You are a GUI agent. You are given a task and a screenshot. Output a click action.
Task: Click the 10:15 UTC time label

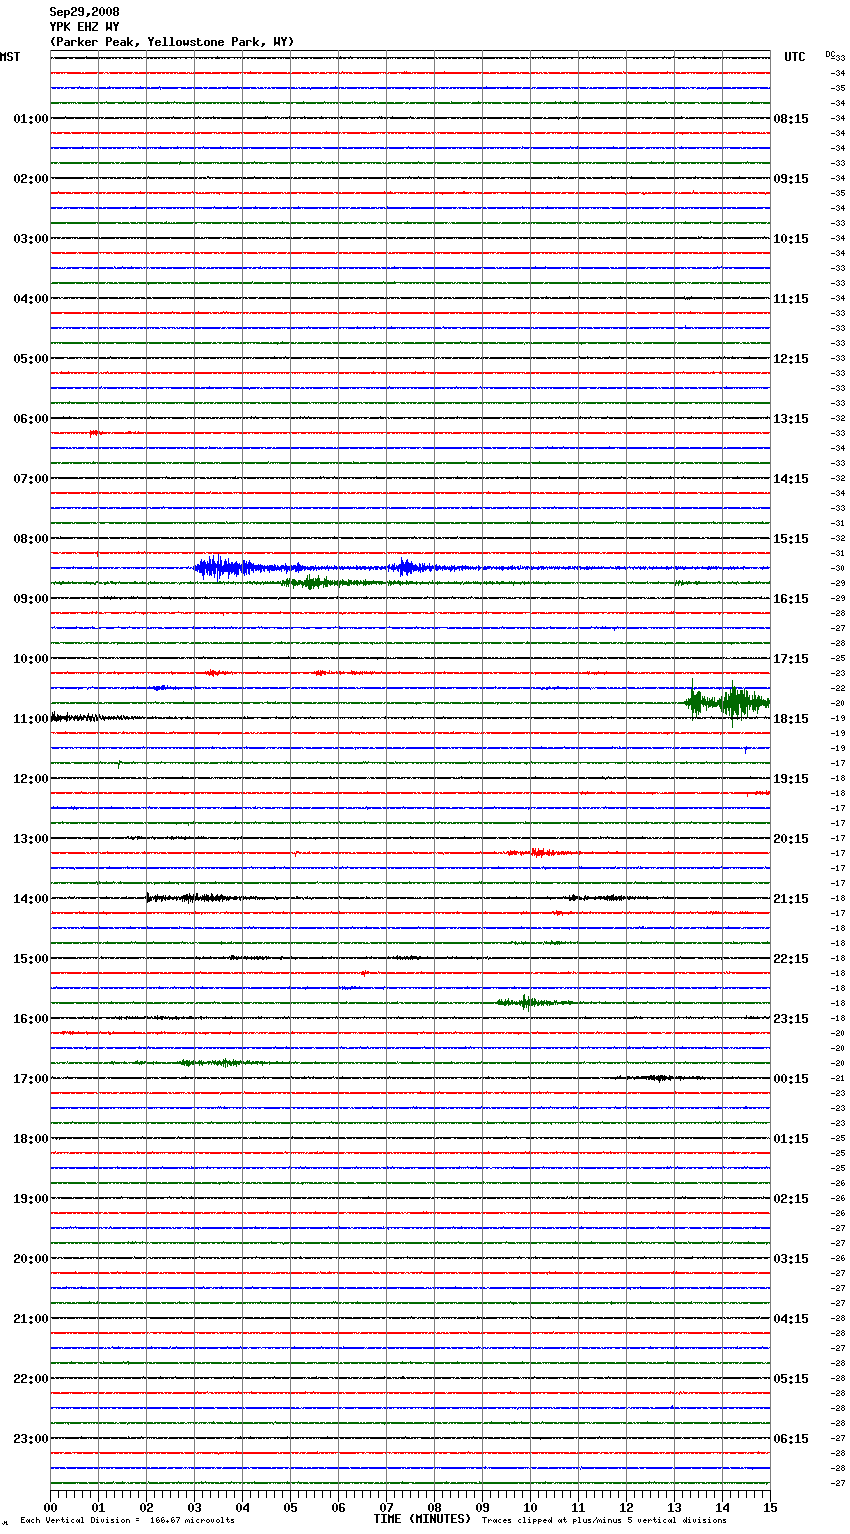tap(791, 239)
